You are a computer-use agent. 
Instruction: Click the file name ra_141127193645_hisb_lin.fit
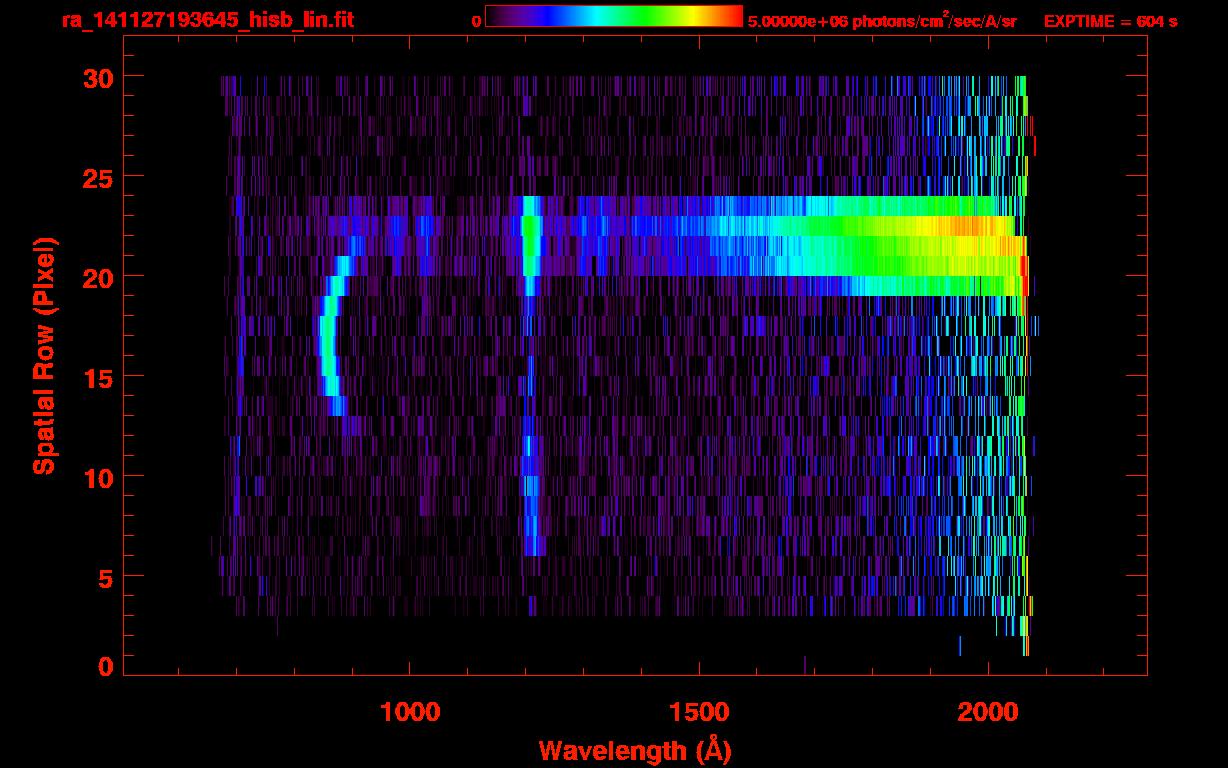[x=207, y=20]
